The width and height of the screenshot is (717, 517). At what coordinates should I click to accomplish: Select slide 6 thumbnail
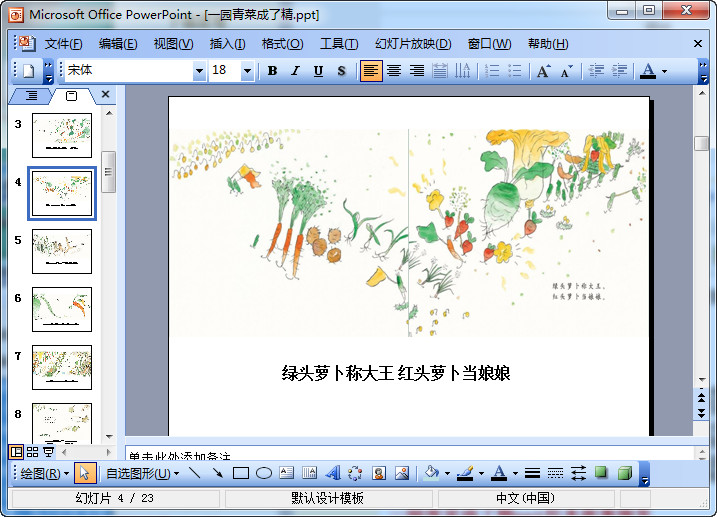click(x=62, y=309)
